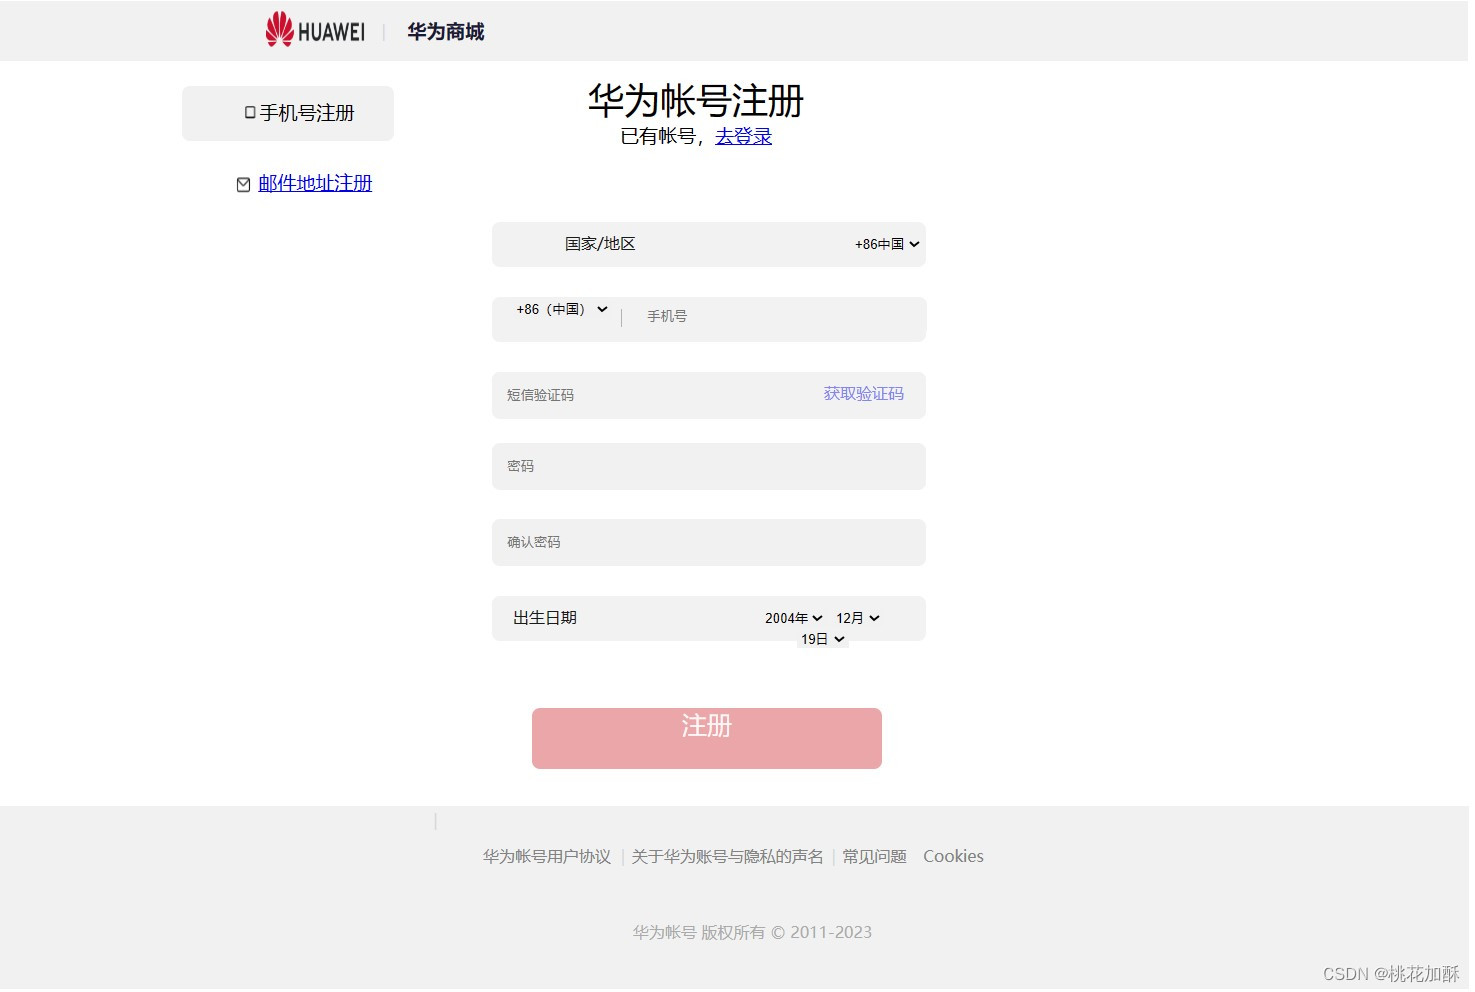Focus the 确认密码 field
Screen dimensions: 1475x992
coord(709,542)
